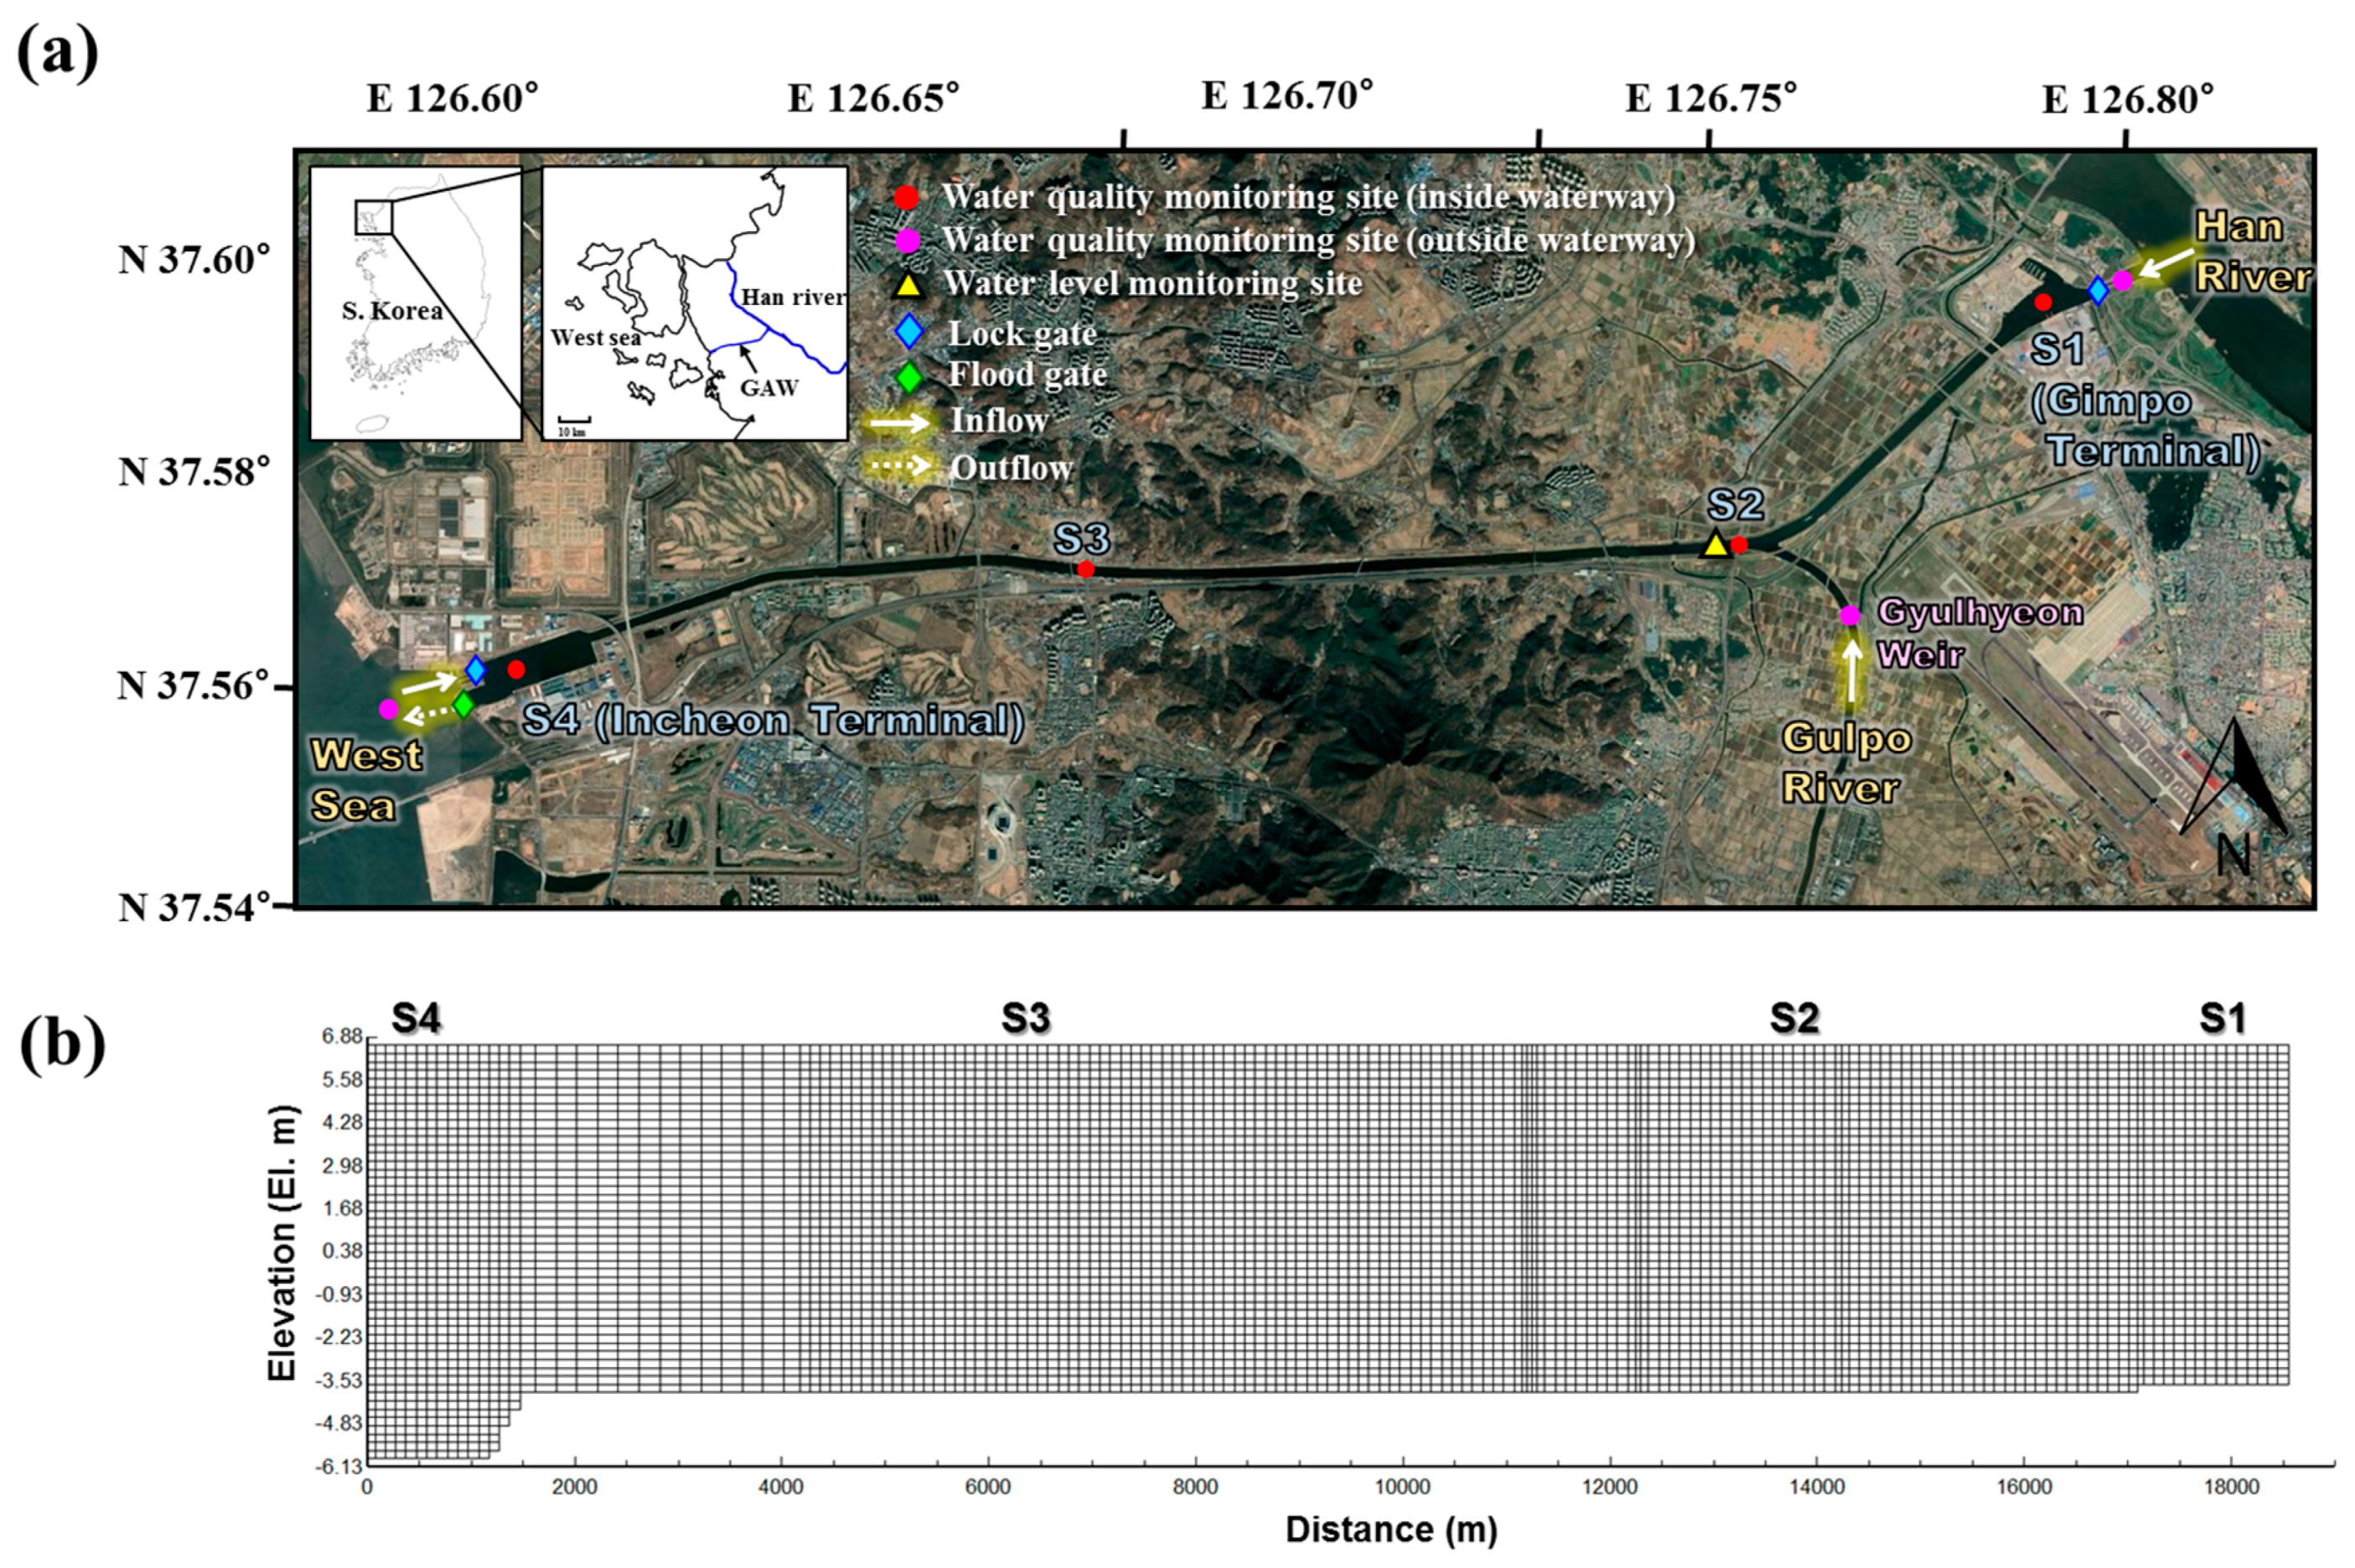Click the magenta dot at the West Sea
The height and width of the screenshot is (1568, 2355).
pos(389,709)
